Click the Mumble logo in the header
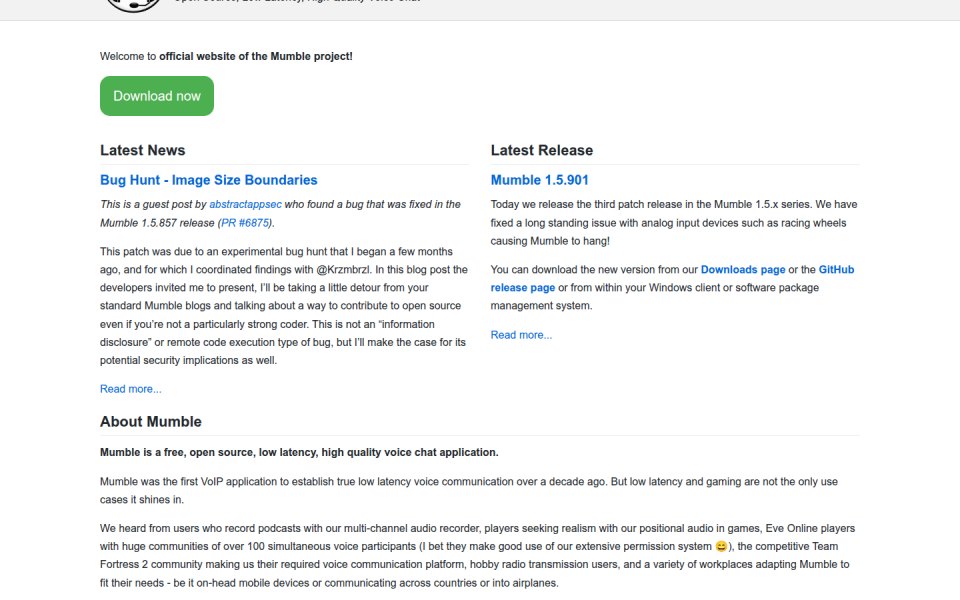This screenshot has height=600, width=960. point(133,5)
